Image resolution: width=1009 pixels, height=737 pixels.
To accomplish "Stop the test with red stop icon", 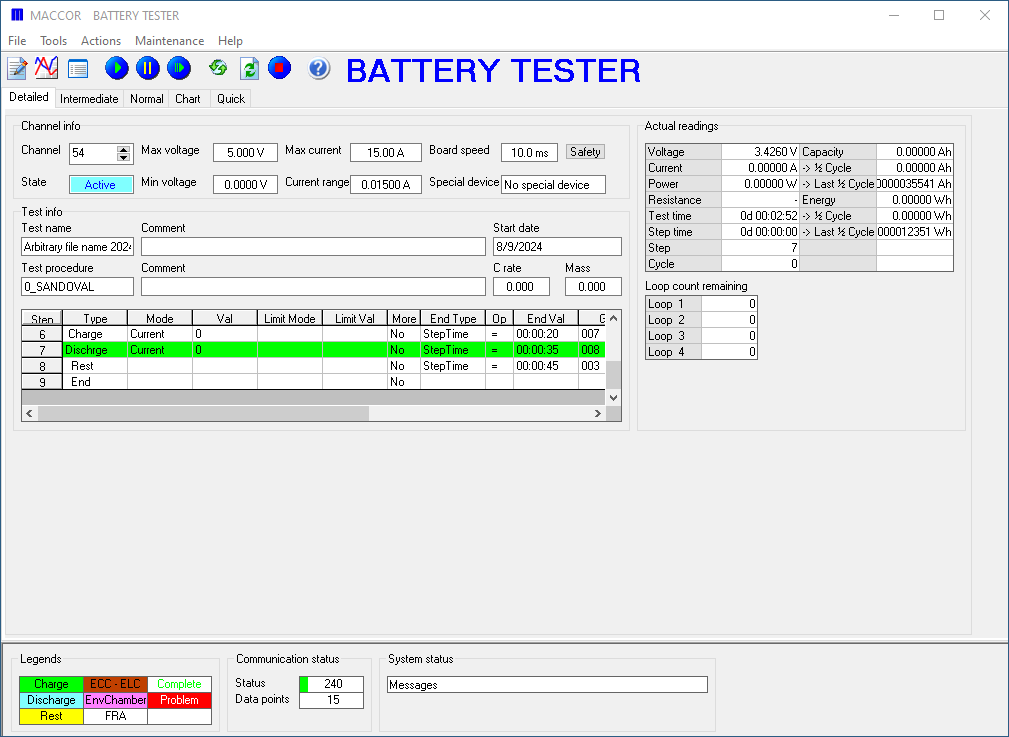I will [x=280, y=68].
